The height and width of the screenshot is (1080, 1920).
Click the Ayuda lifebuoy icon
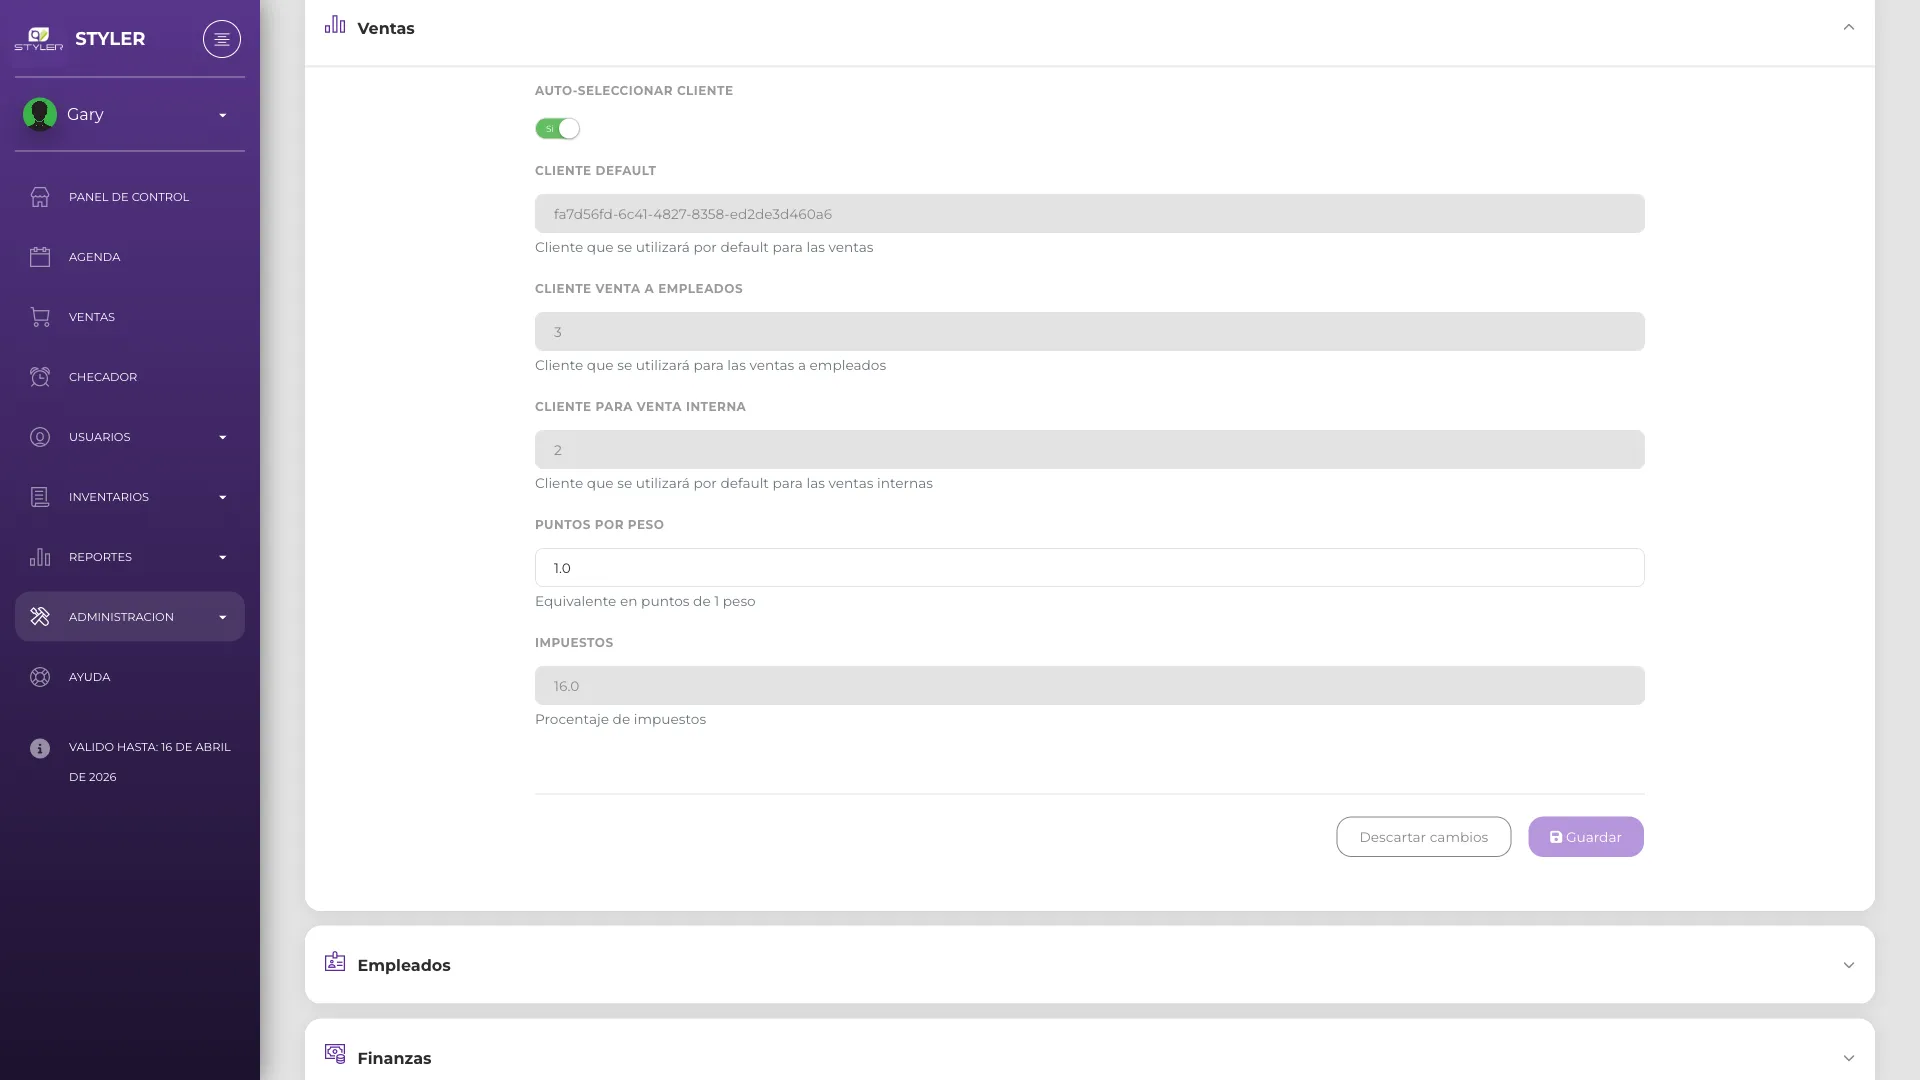tap(40, 677)
